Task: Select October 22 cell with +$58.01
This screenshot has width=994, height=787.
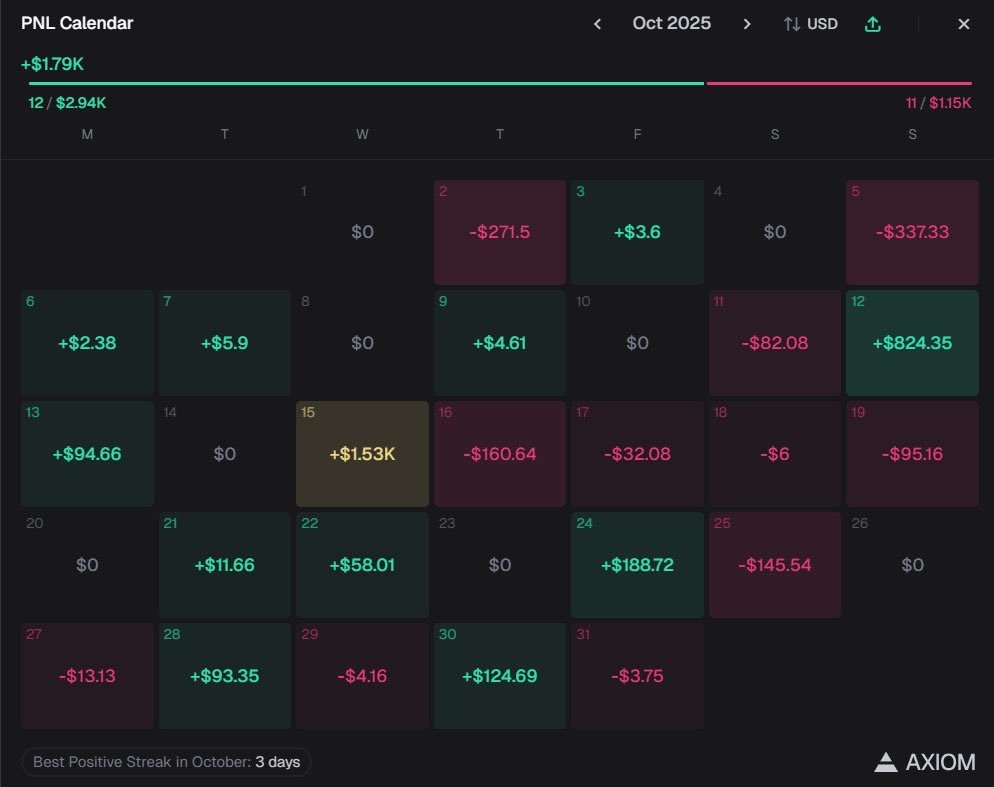Action: (363, 565)
